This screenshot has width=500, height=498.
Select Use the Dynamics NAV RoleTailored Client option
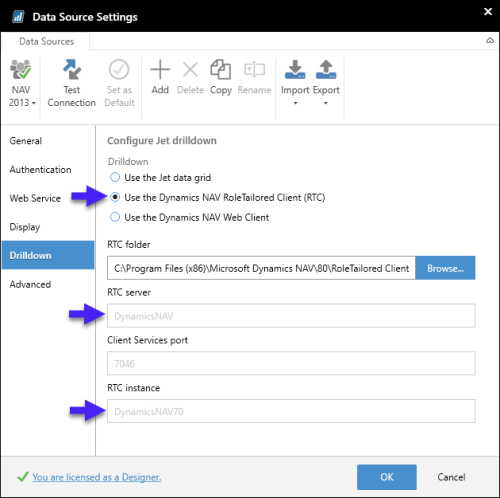(115, 197)
